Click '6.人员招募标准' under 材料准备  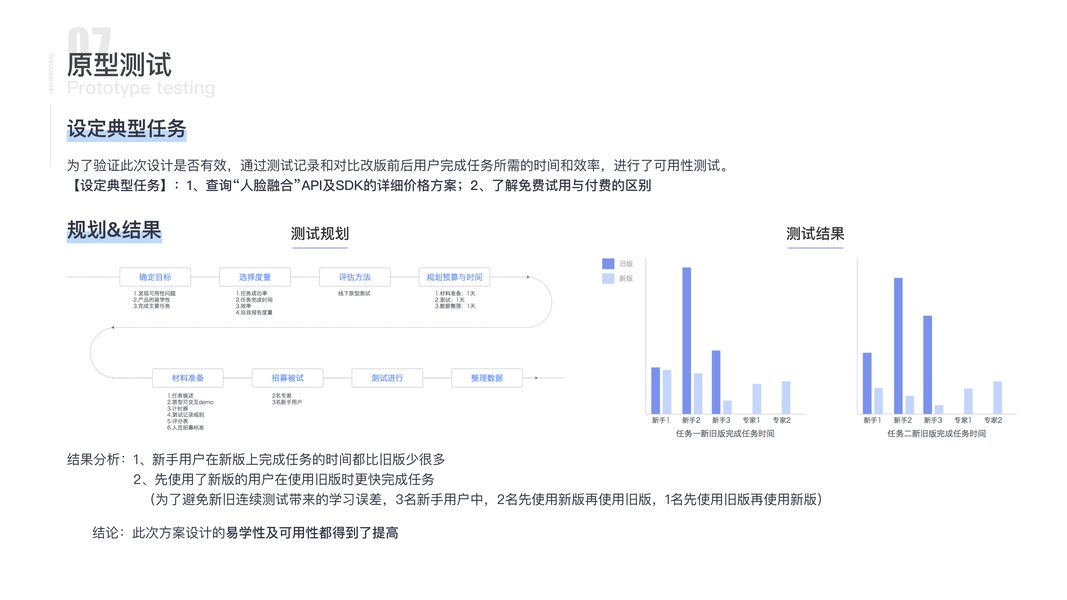pos(186,427)
